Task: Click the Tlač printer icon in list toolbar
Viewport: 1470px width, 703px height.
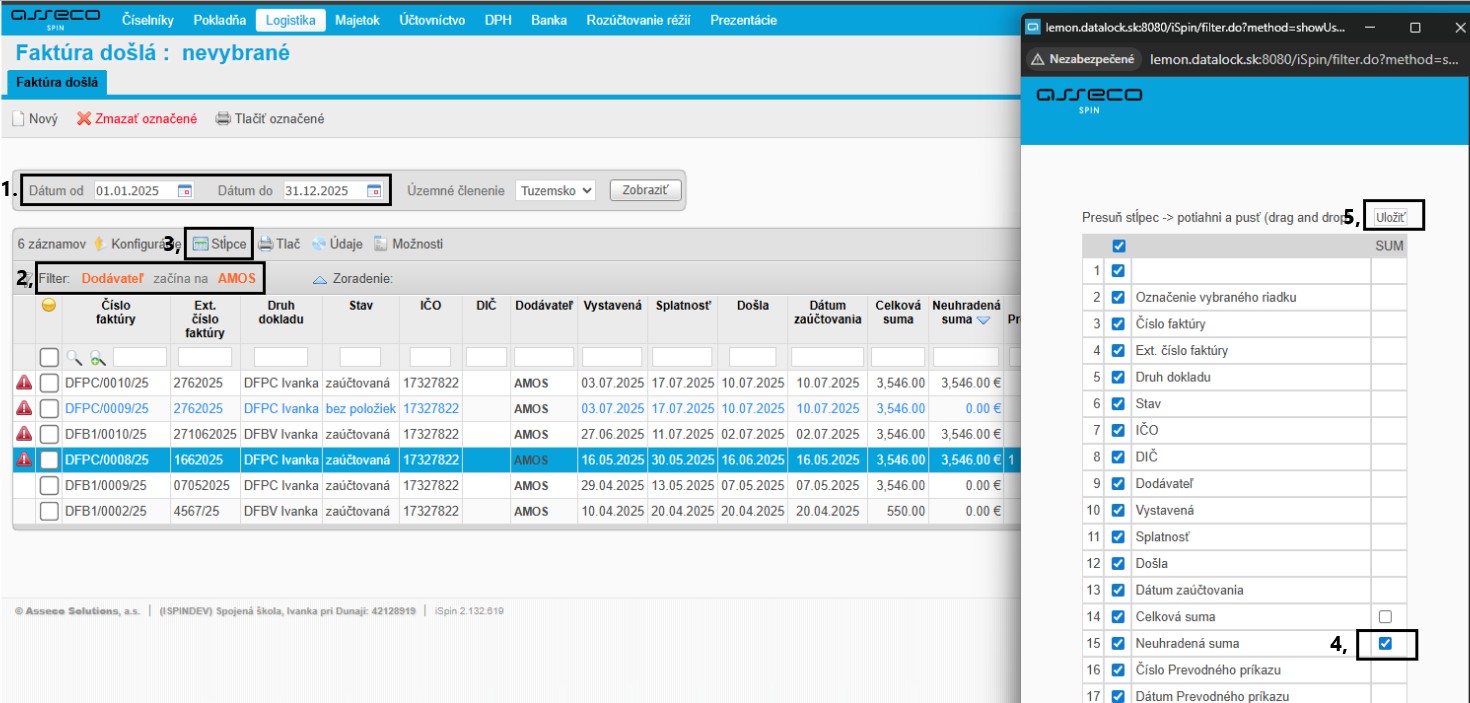Action: tap(266, 244)
